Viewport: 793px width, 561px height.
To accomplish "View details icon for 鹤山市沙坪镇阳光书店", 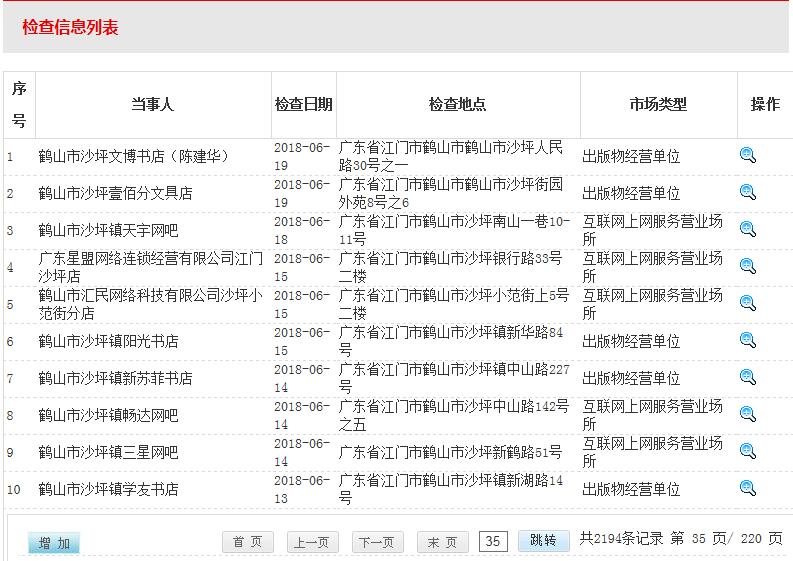I will (747, 340).
